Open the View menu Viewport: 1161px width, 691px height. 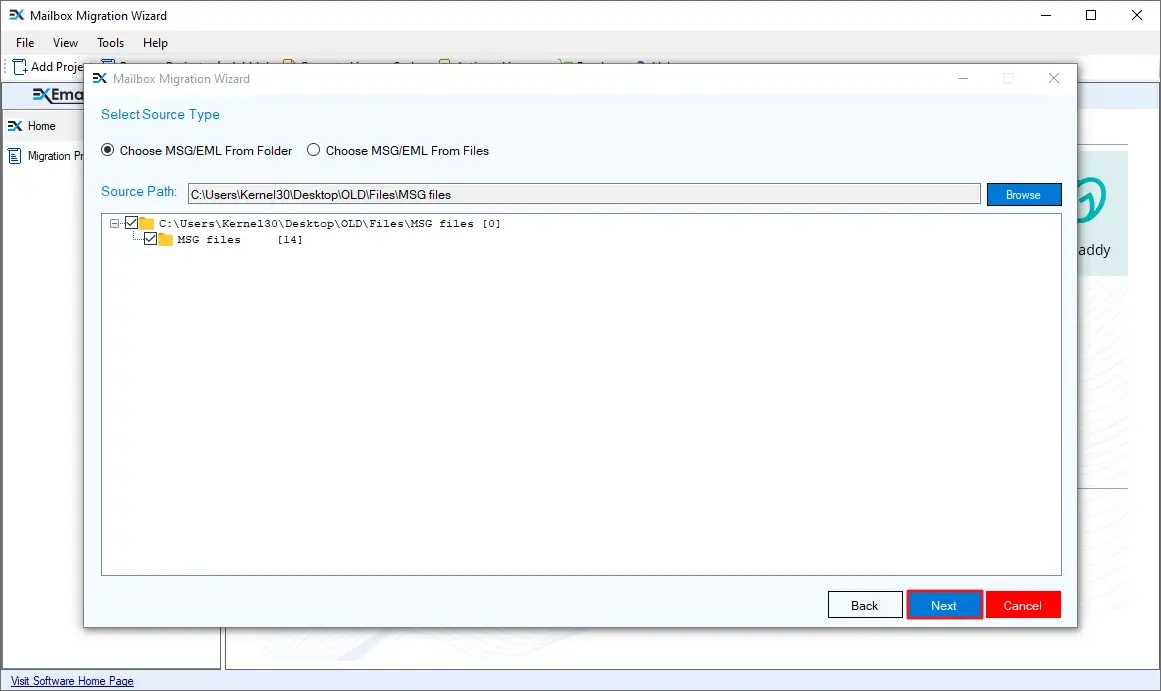click(65, 43)
